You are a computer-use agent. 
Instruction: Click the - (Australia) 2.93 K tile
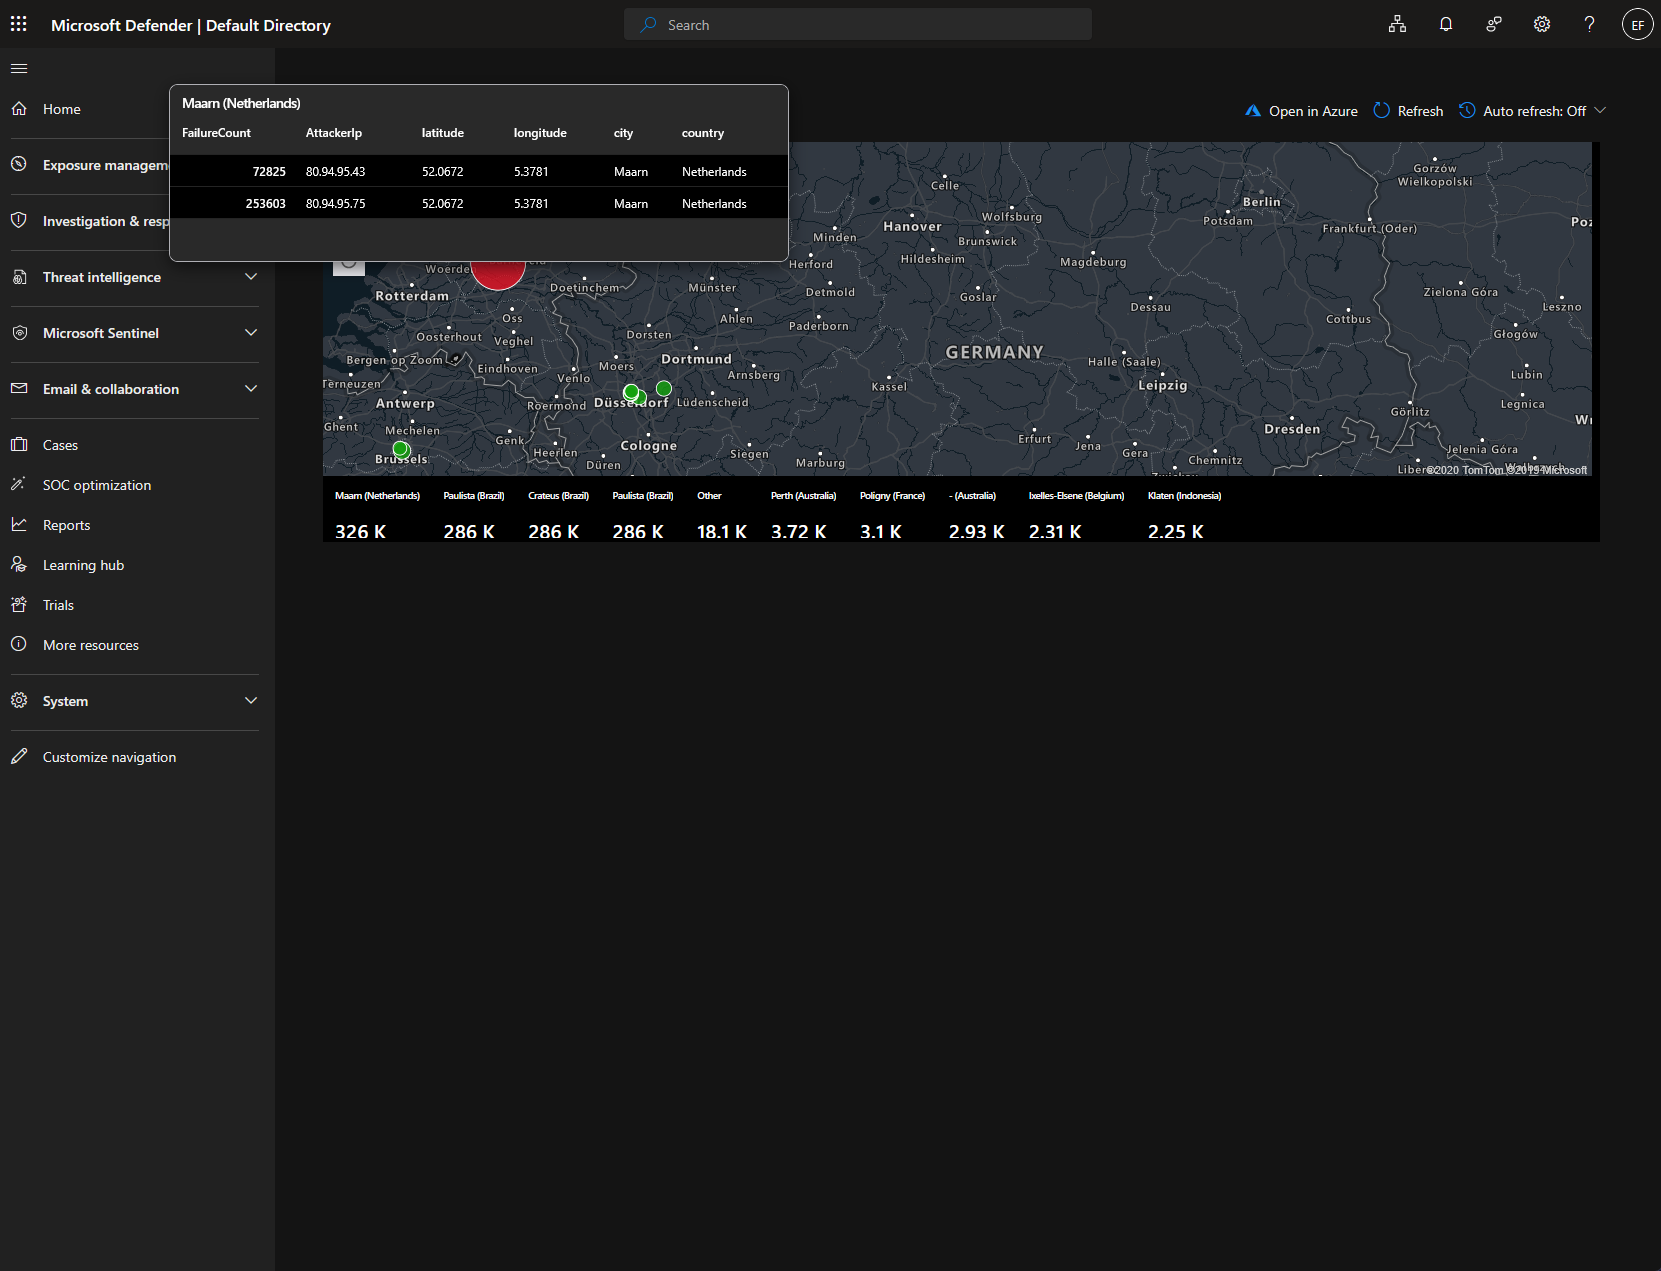tap(977, 515)
